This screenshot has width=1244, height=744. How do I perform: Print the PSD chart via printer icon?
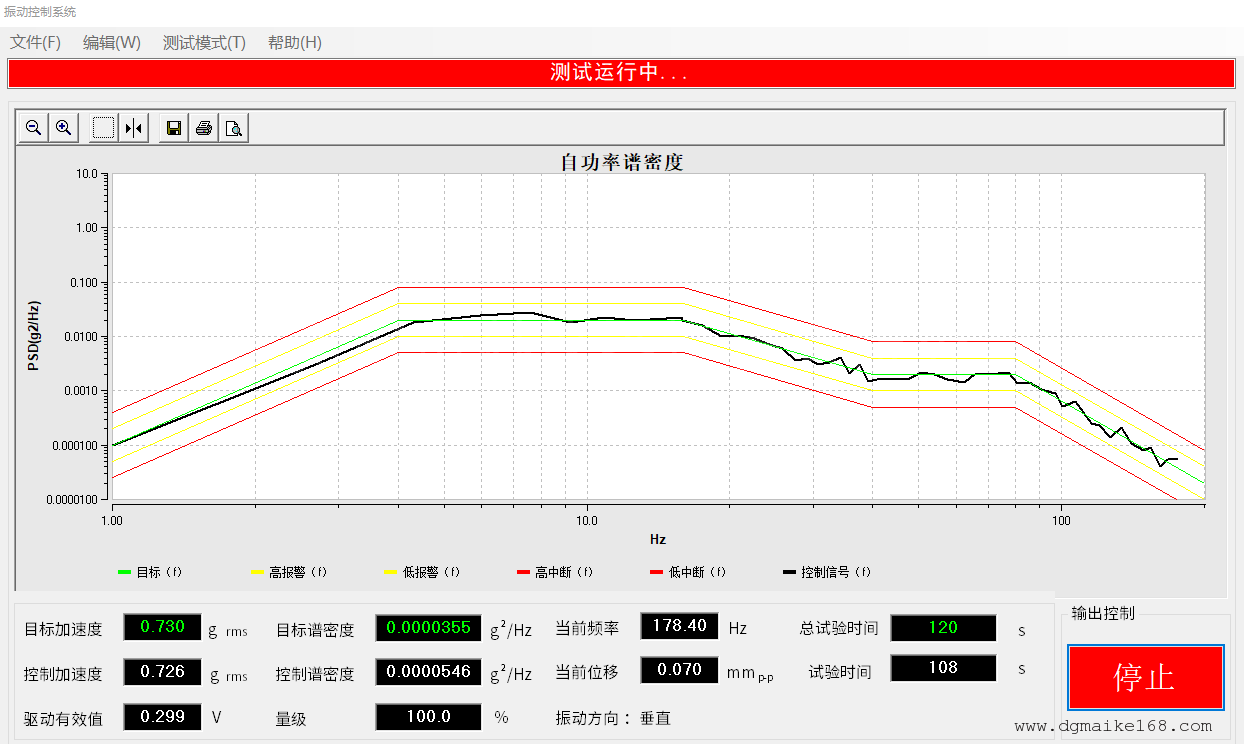(x=204, y=128)
